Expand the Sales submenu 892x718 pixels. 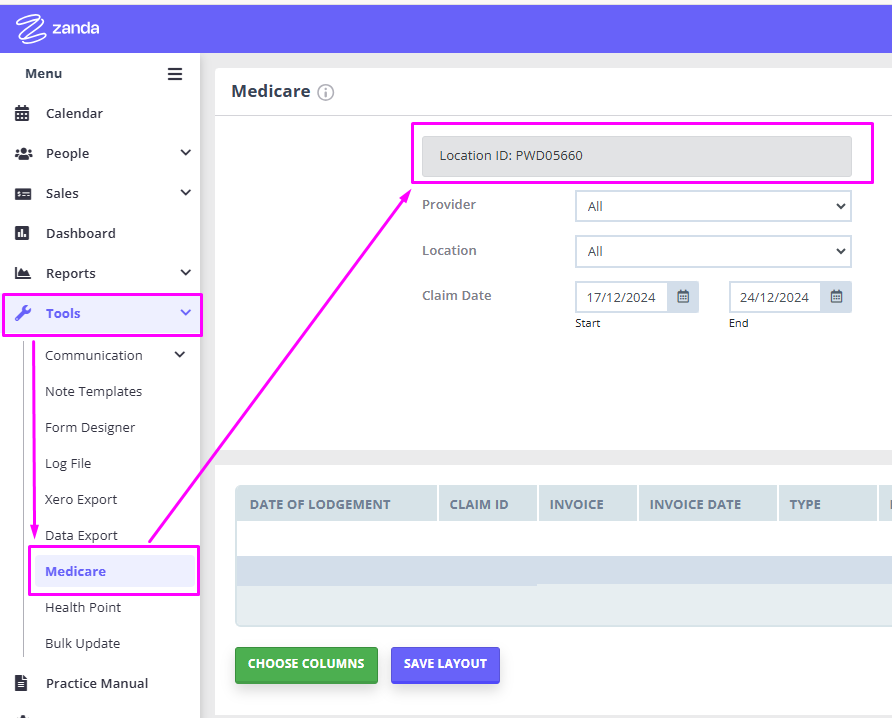(185, 193)
